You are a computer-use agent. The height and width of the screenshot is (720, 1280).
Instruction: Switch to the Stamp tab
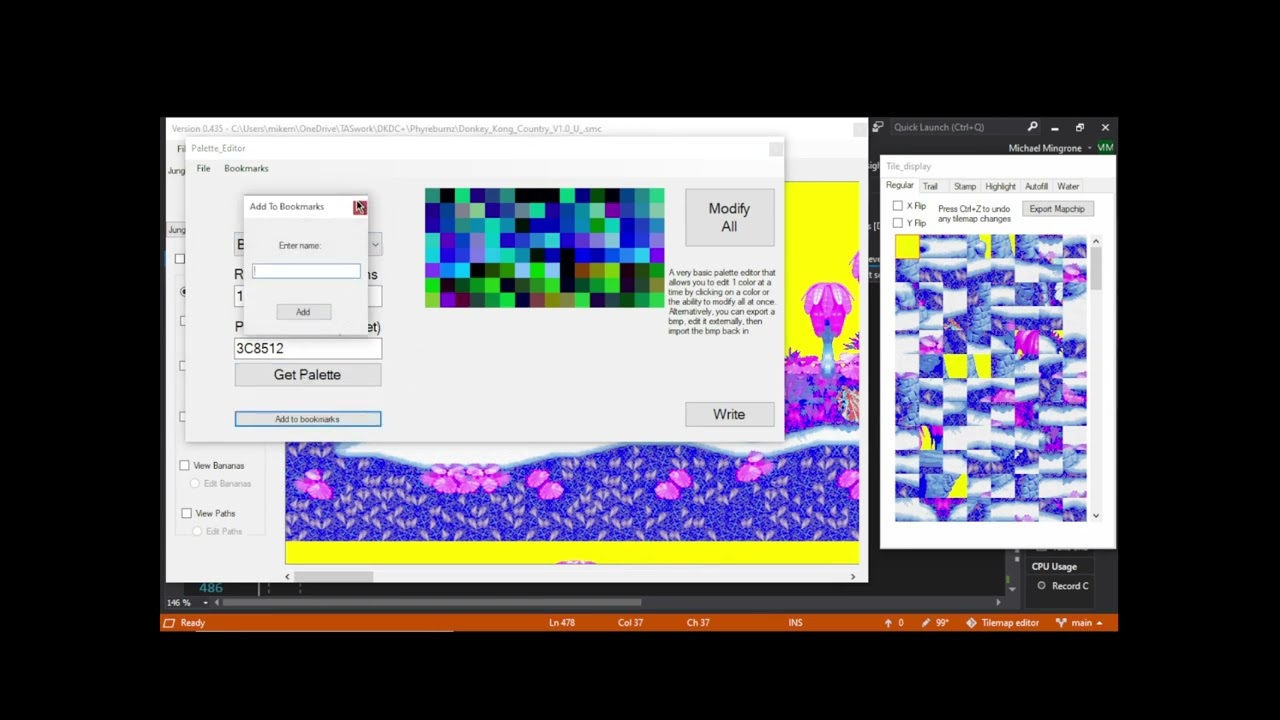point(965,187)
